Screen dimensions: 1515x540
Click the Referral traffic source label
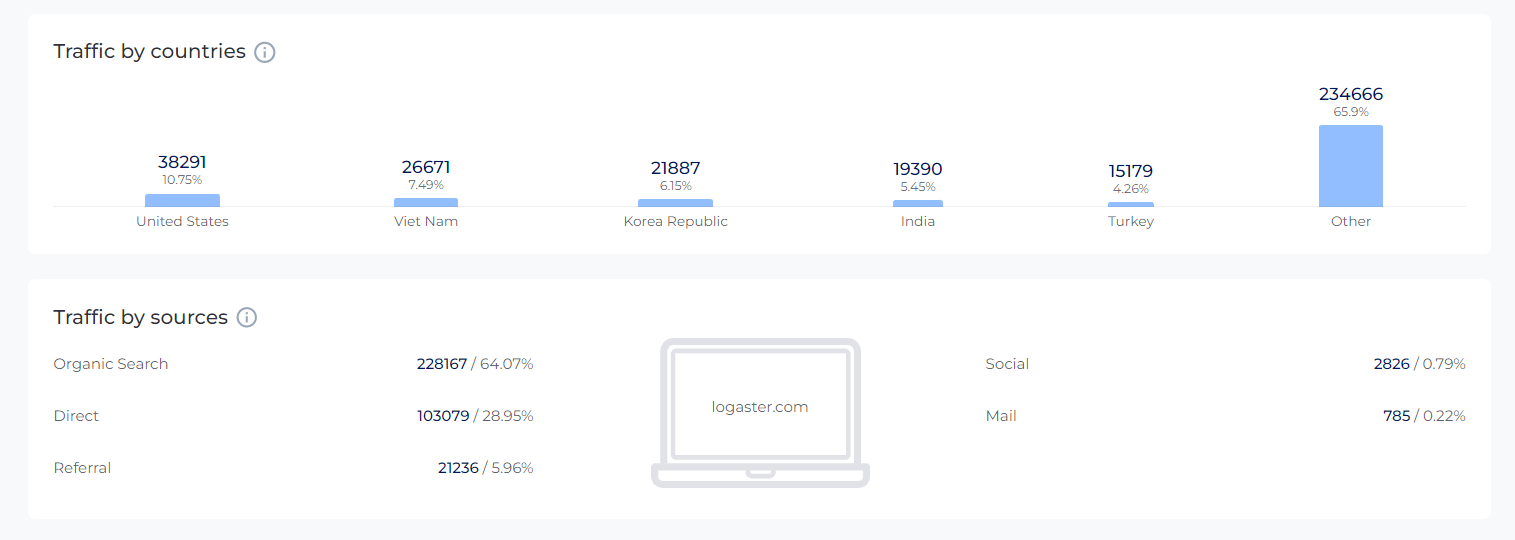click(82, 468)
